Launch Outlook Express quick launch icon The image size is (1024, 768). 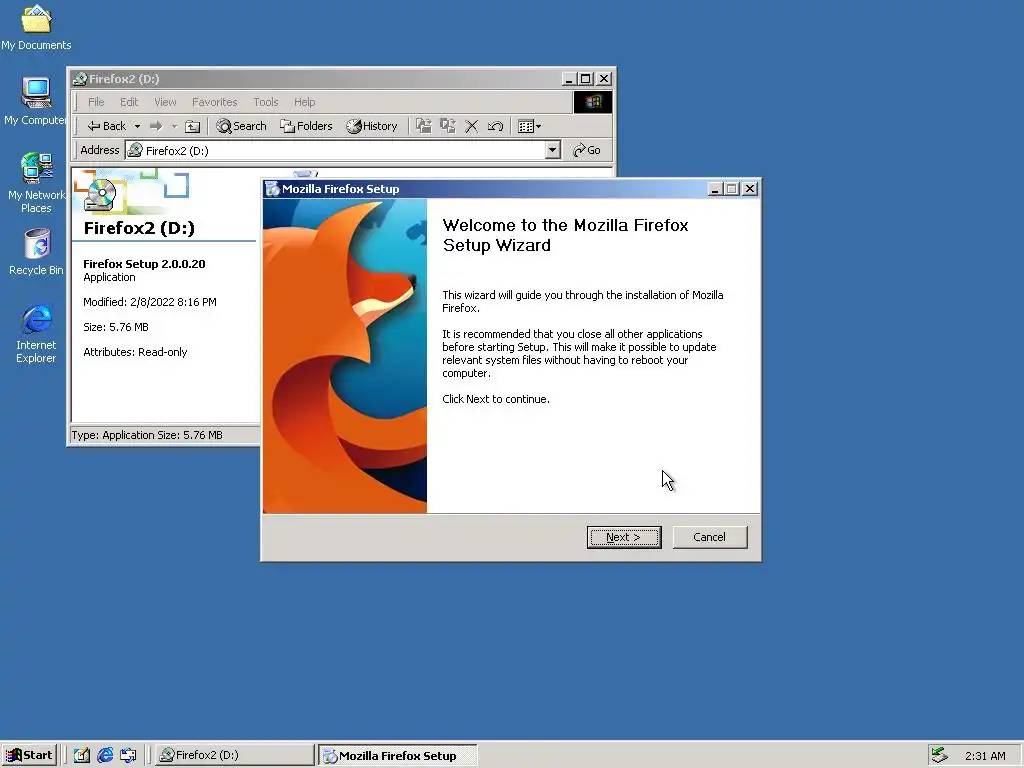pyautogui.click(x=128, y=755)
